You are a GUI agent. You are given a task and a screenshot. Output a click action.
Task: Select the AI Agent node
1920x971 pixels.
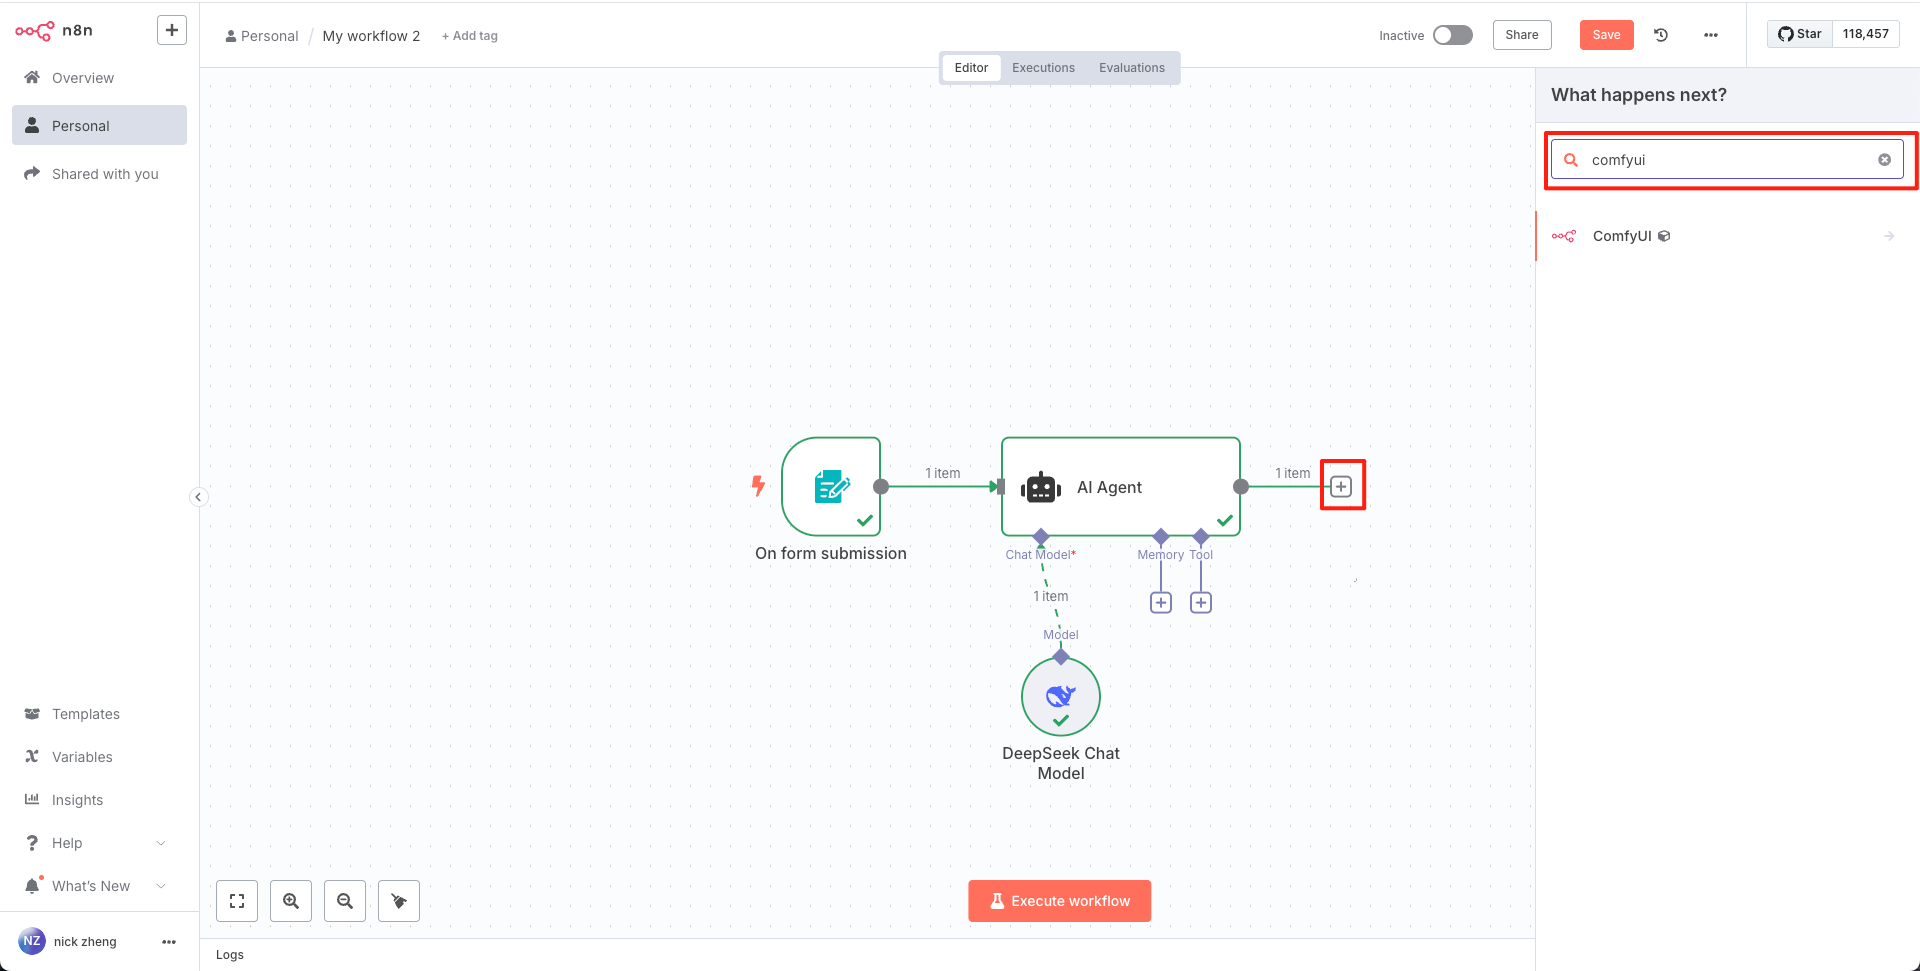(x=1121, y=487)
